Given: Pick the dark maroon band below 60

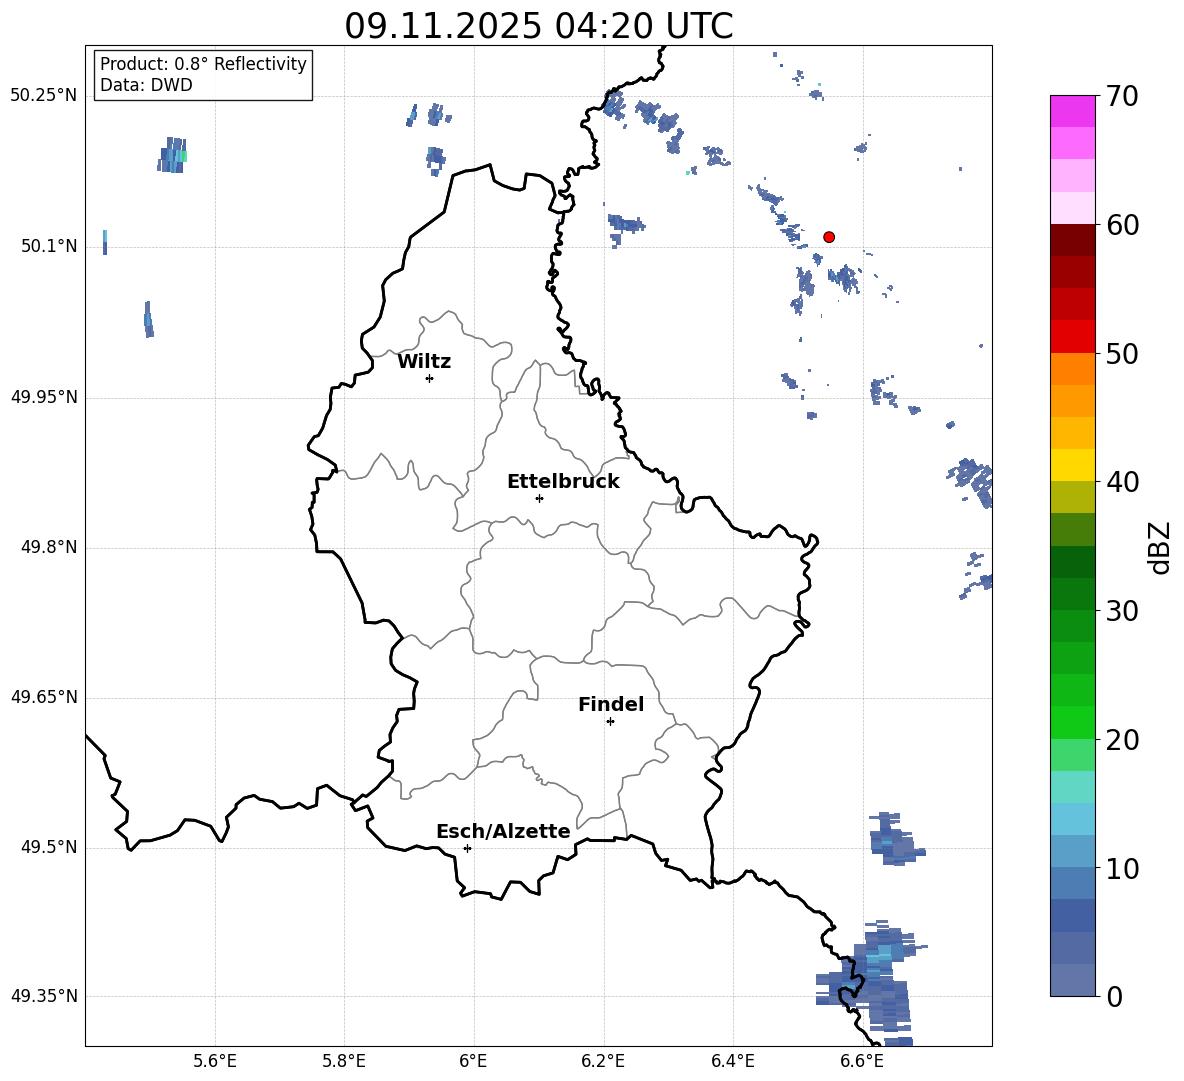Looking at the screenshot, I should [1073, 240].
